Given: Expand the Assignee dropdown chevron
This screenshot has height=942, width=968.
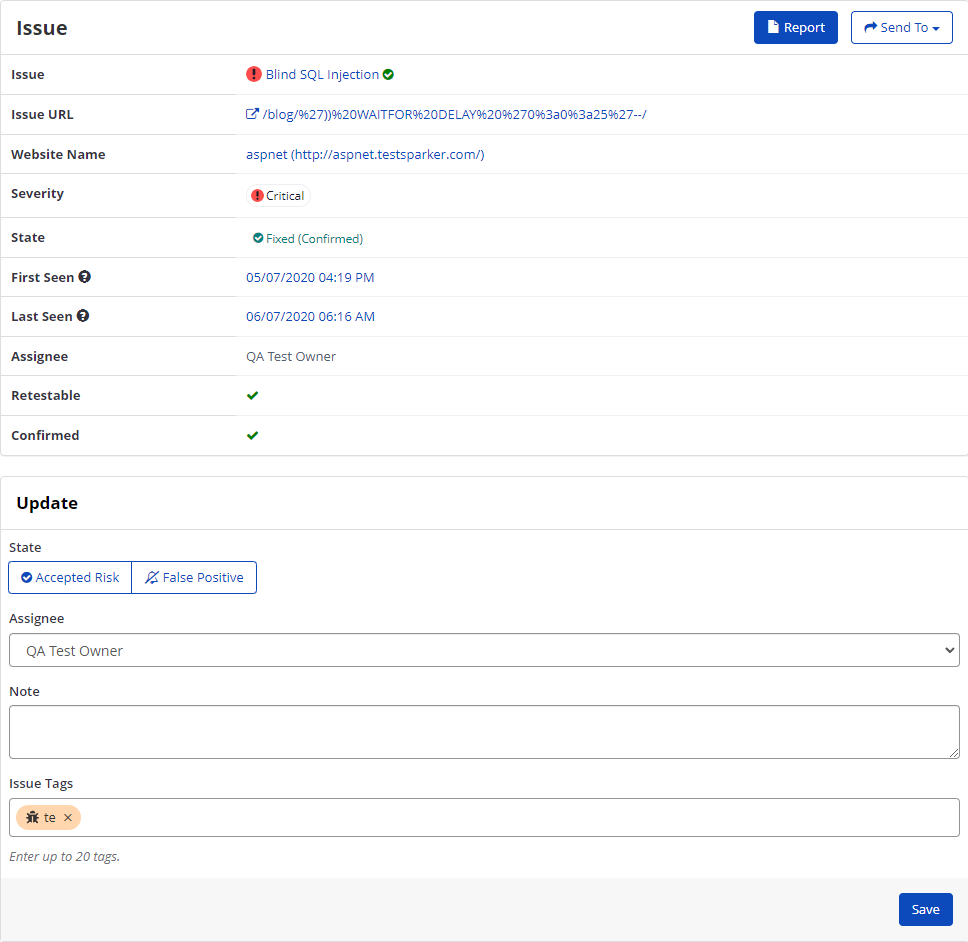Looking at the screenshot, I should tap(948, 649).
